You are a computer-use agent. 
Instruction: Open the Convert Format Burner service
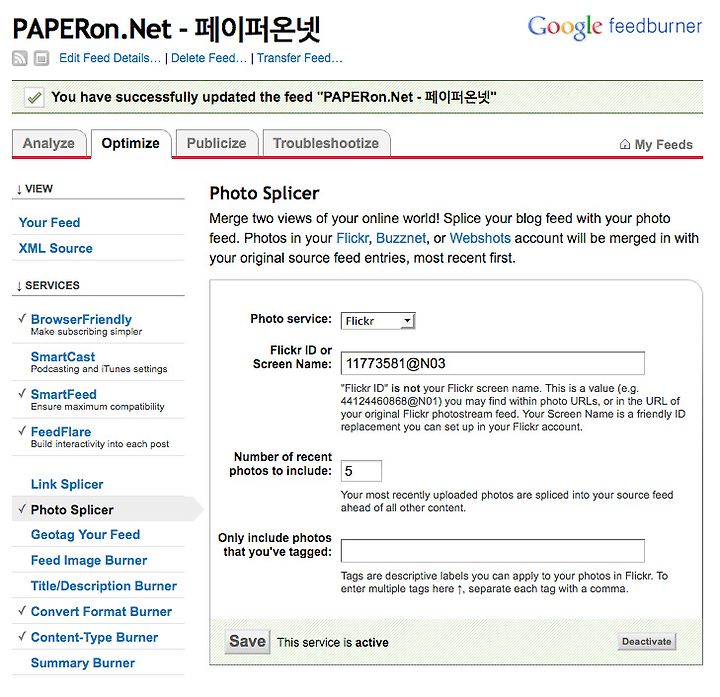101,612
